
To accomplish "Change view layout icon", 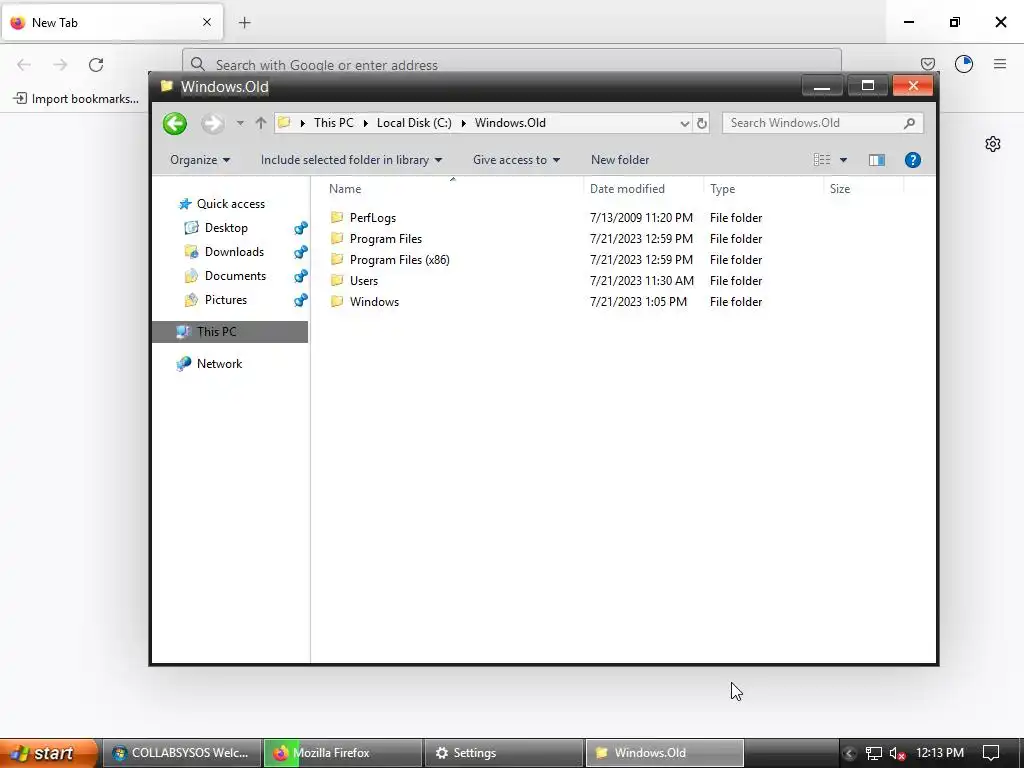I will 822,160.
